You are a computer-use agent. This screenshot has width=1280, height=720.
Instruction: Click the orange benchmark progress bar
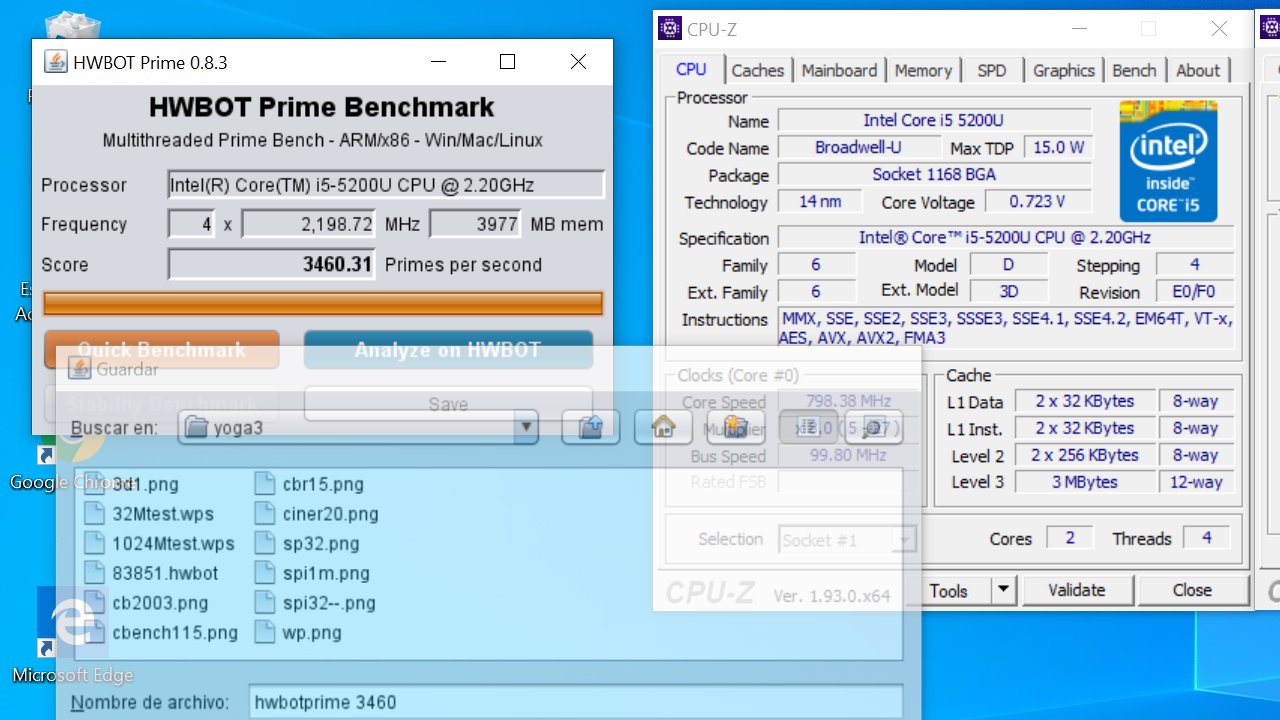tap(323, 303)
